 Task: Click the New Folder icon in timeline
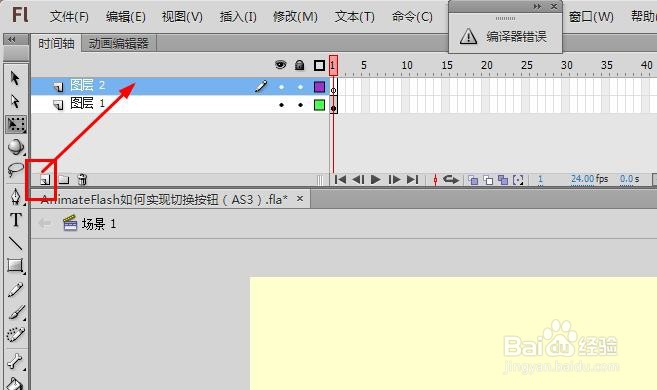coord(64,180)
